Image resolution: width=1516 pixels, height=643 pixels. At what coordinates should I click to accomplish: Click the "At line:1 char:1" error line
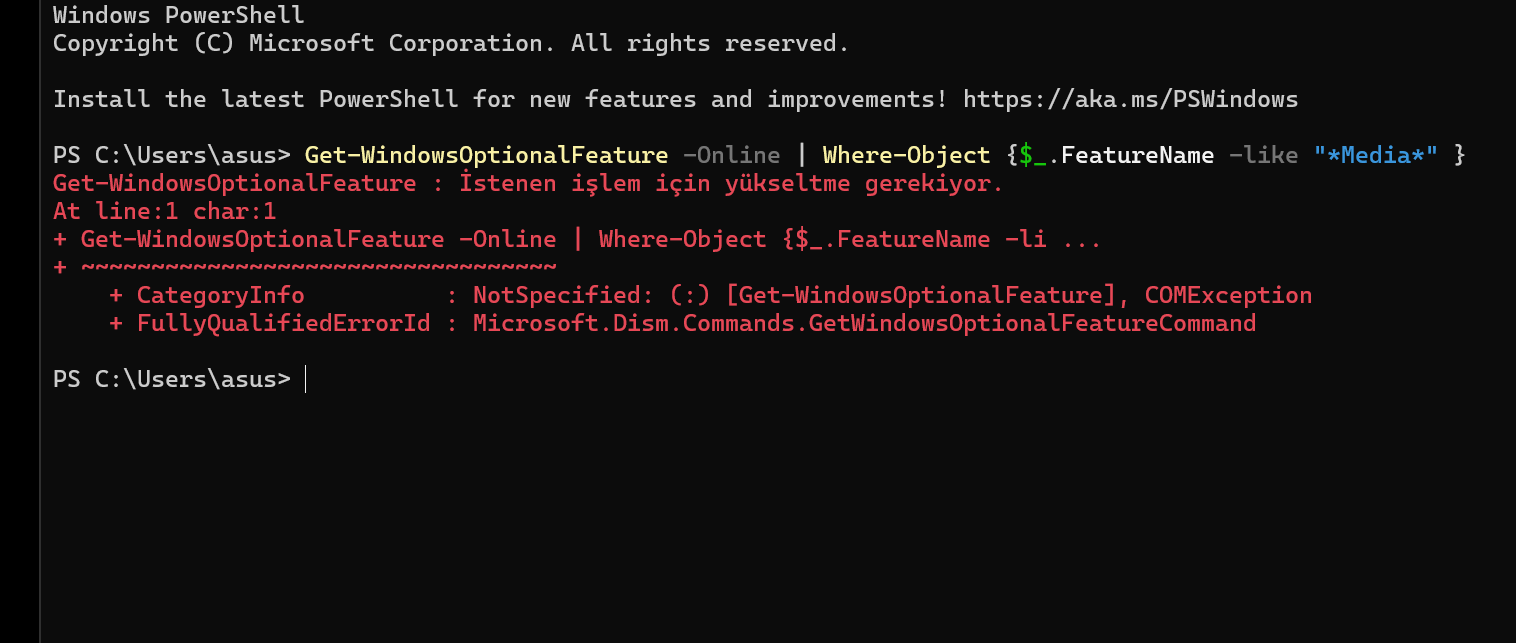[x=164, y=211]
